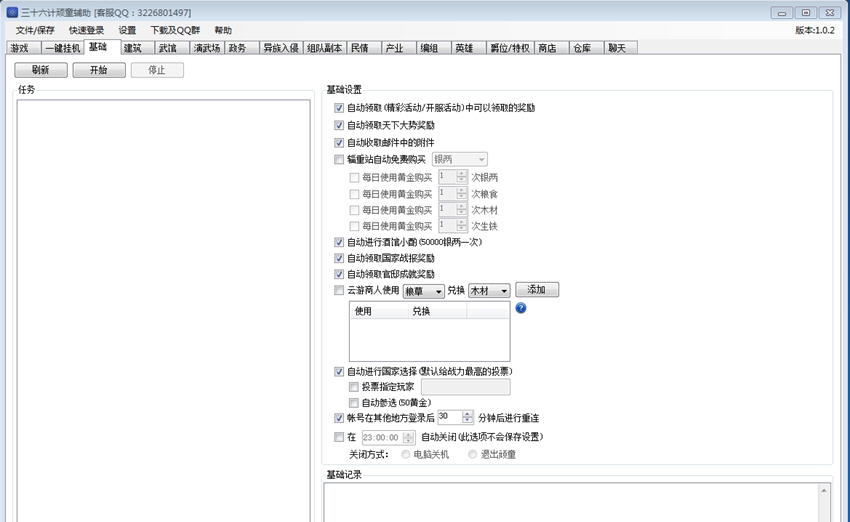
Task: Switch to the 一键挂机 tab
Action: 63,48
